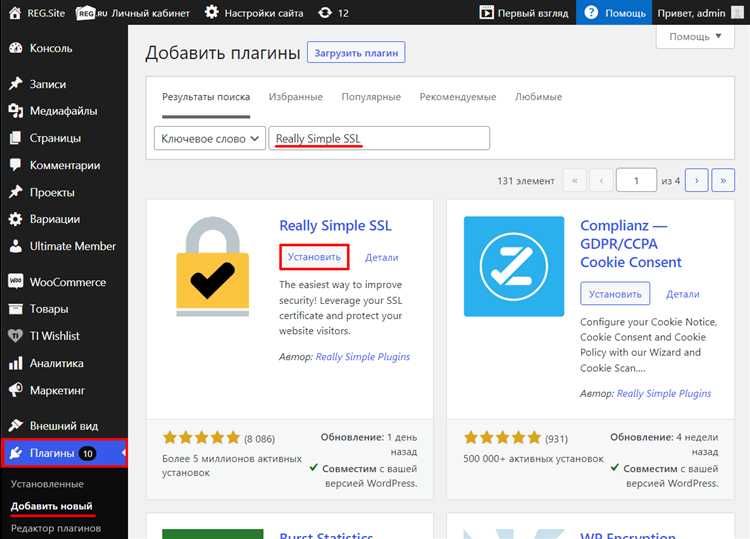
Task: Open the Complianz GDPR/CCPA Cookie Consent title
Action: 631,243
